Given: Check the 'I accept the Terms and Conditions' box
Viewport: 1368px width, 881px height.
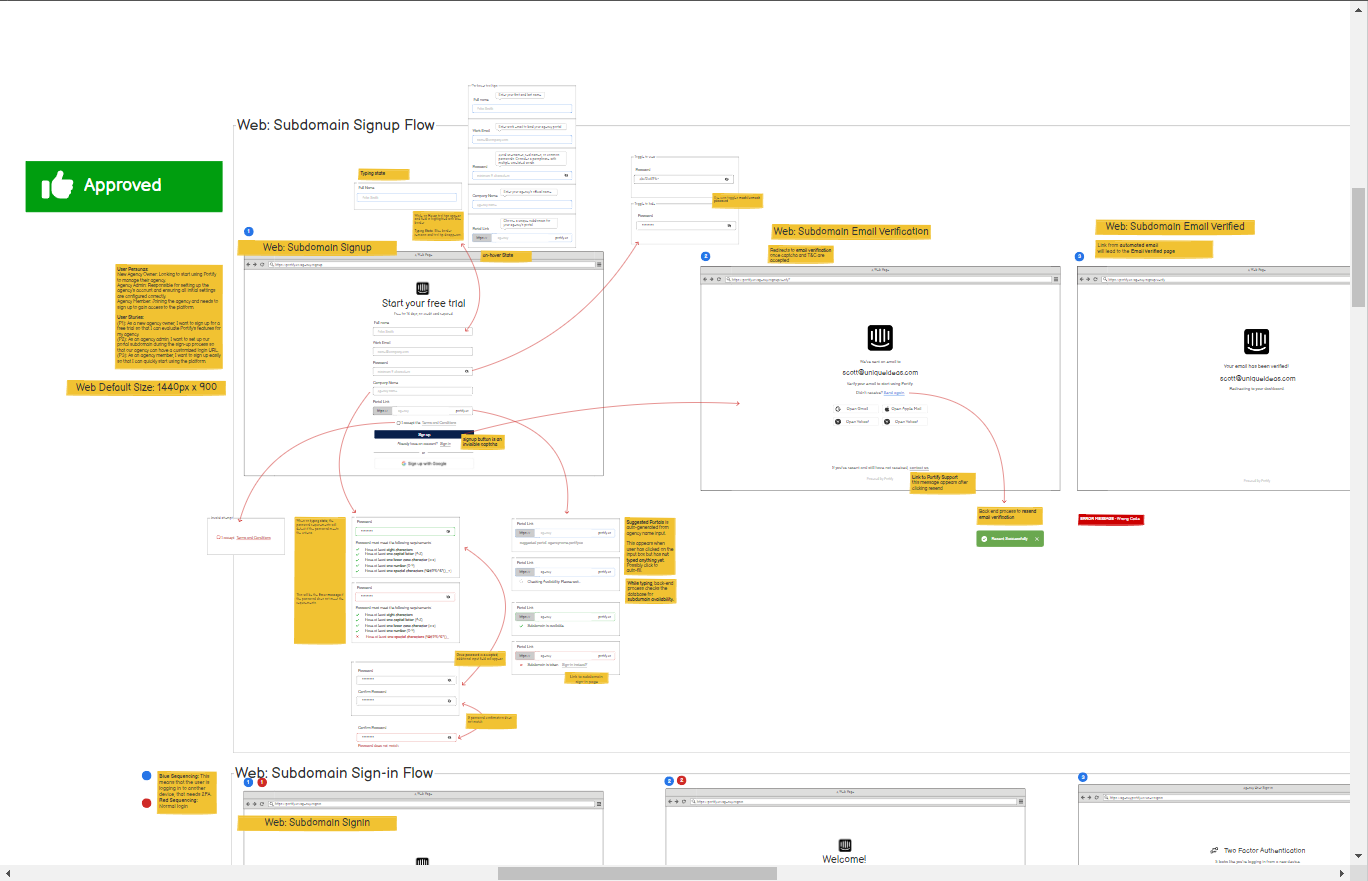Looking at the screenshot, I should pyautogui.click(x=398, y=423).
